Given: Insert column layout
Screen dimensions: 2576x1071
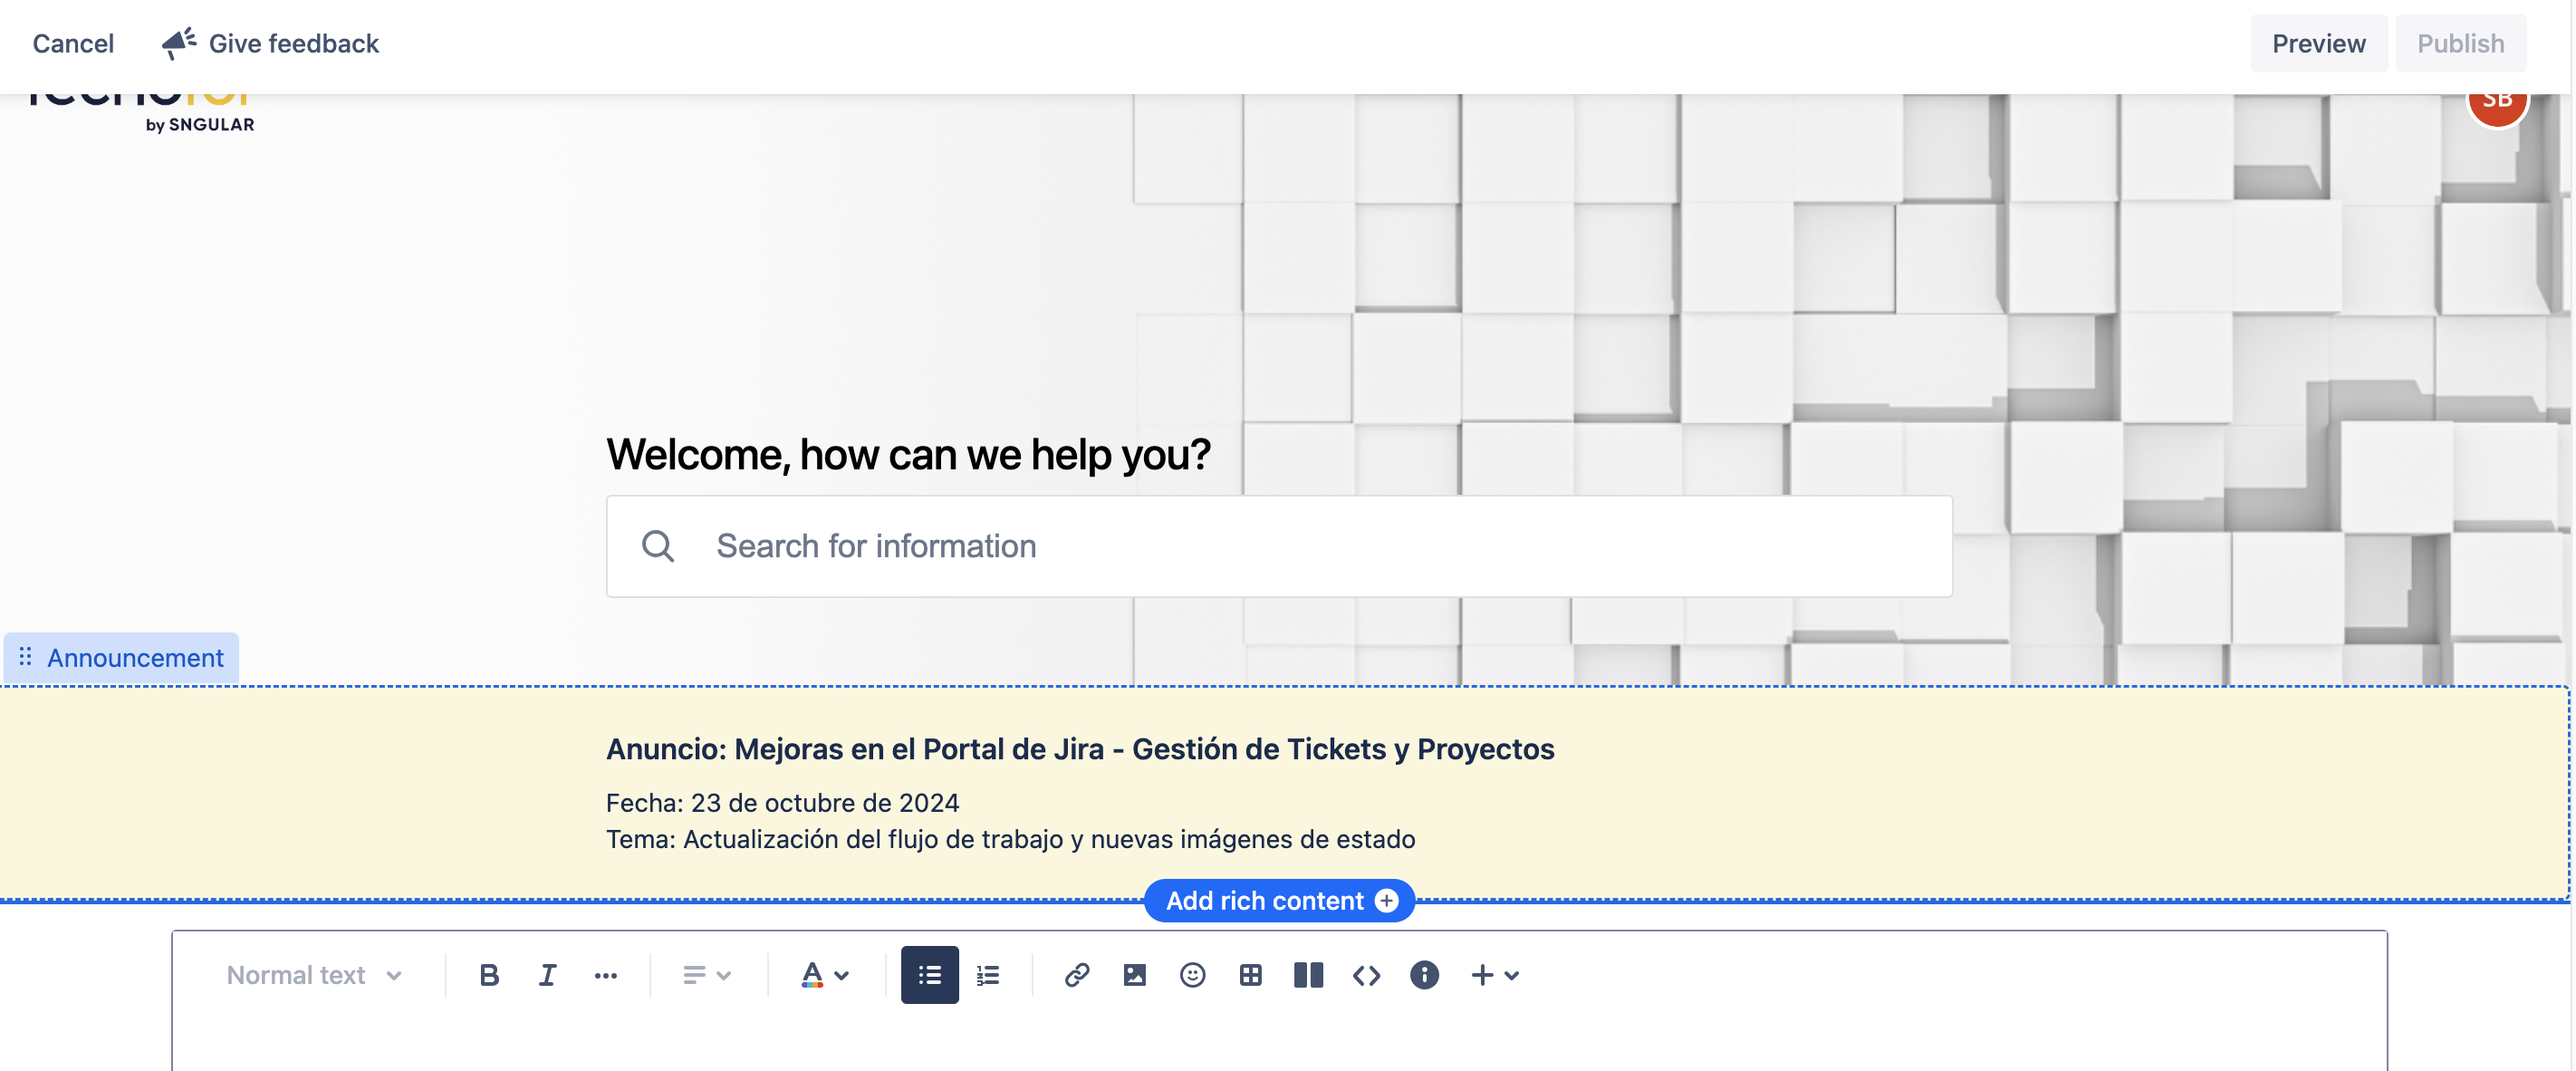Looking at the screenshot, I should coord(1308,975).
